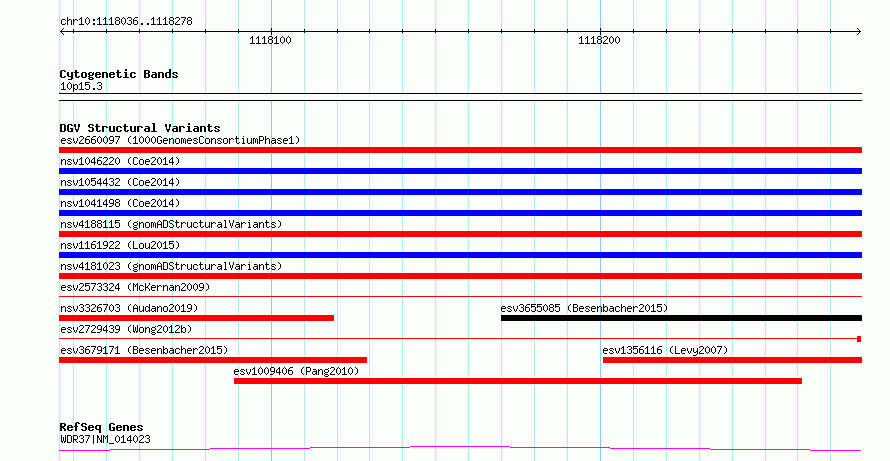Click esv2729439 (Wong2012b) label
The height and width of the screenshot is (461, 890).
126,329
